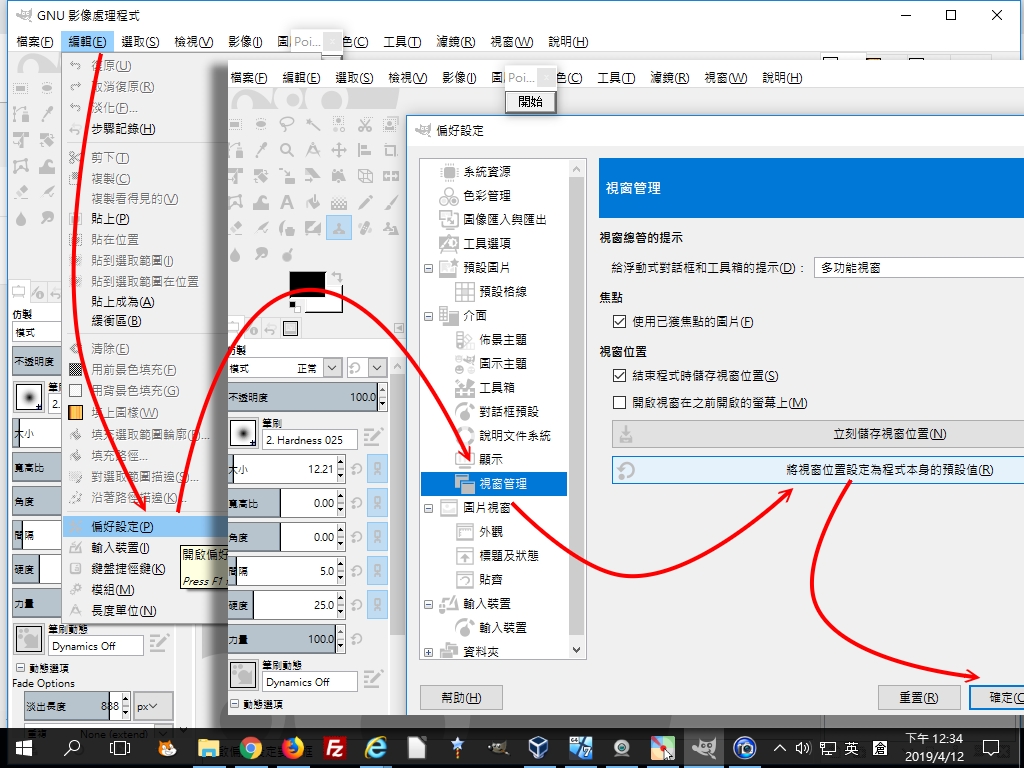Viewport: 1024px width, 768px height.
Task: Open the px unit dropdown
Action: pos(154,707)
